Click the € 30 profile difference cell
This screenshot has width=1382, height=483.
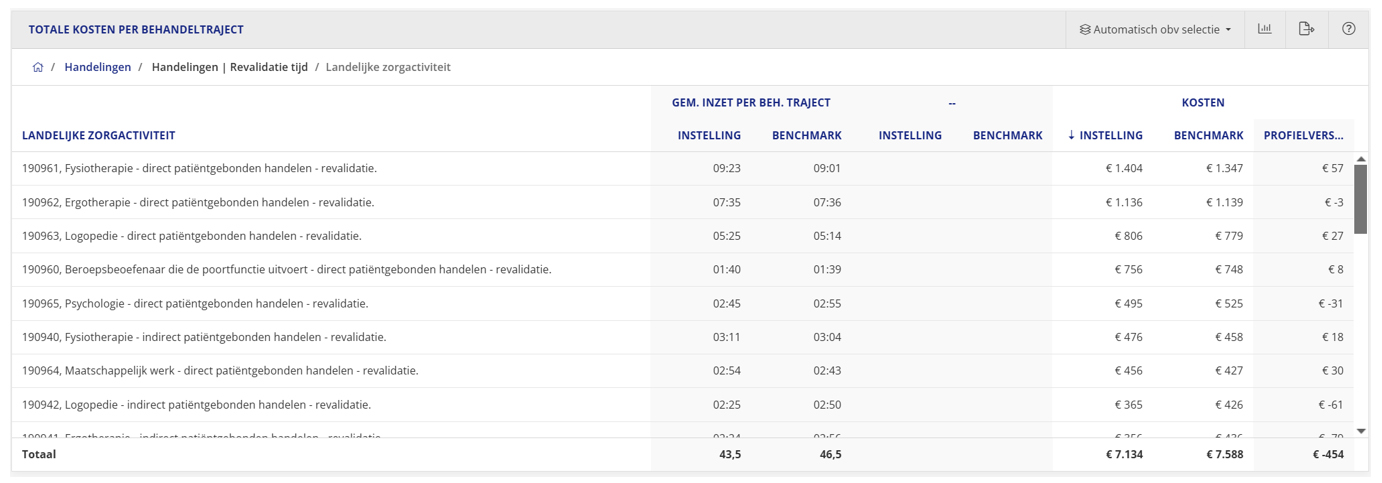[1332, 370]
